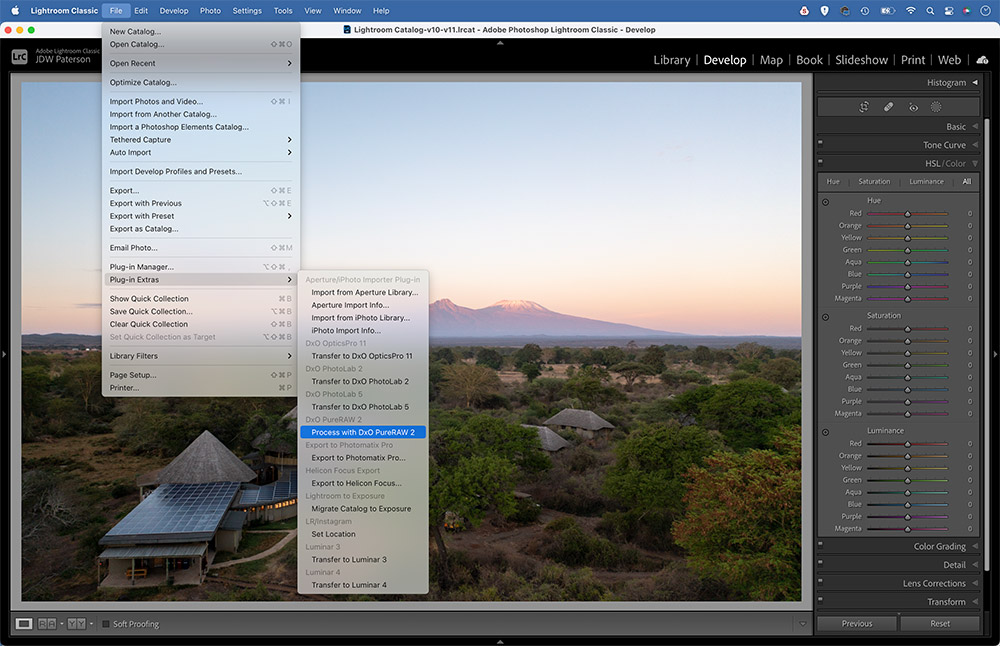Click the Time Machine menu bar icon
Viewport: 1000px width, 646px height.
tap(865, 11)
